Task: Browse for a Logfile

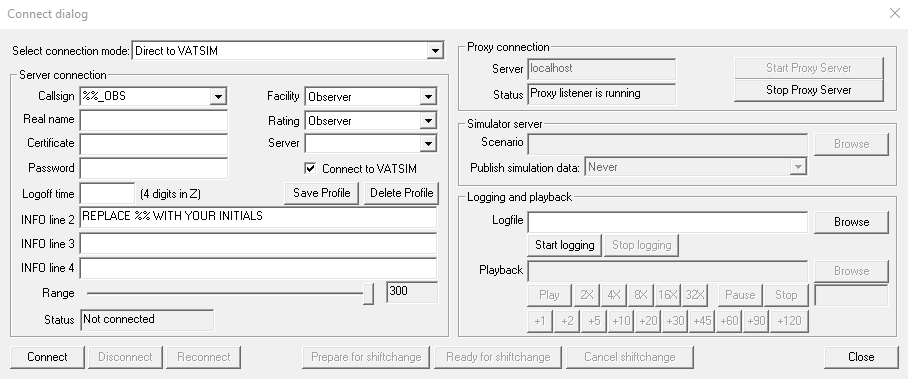Action: (x=851, y=222)
